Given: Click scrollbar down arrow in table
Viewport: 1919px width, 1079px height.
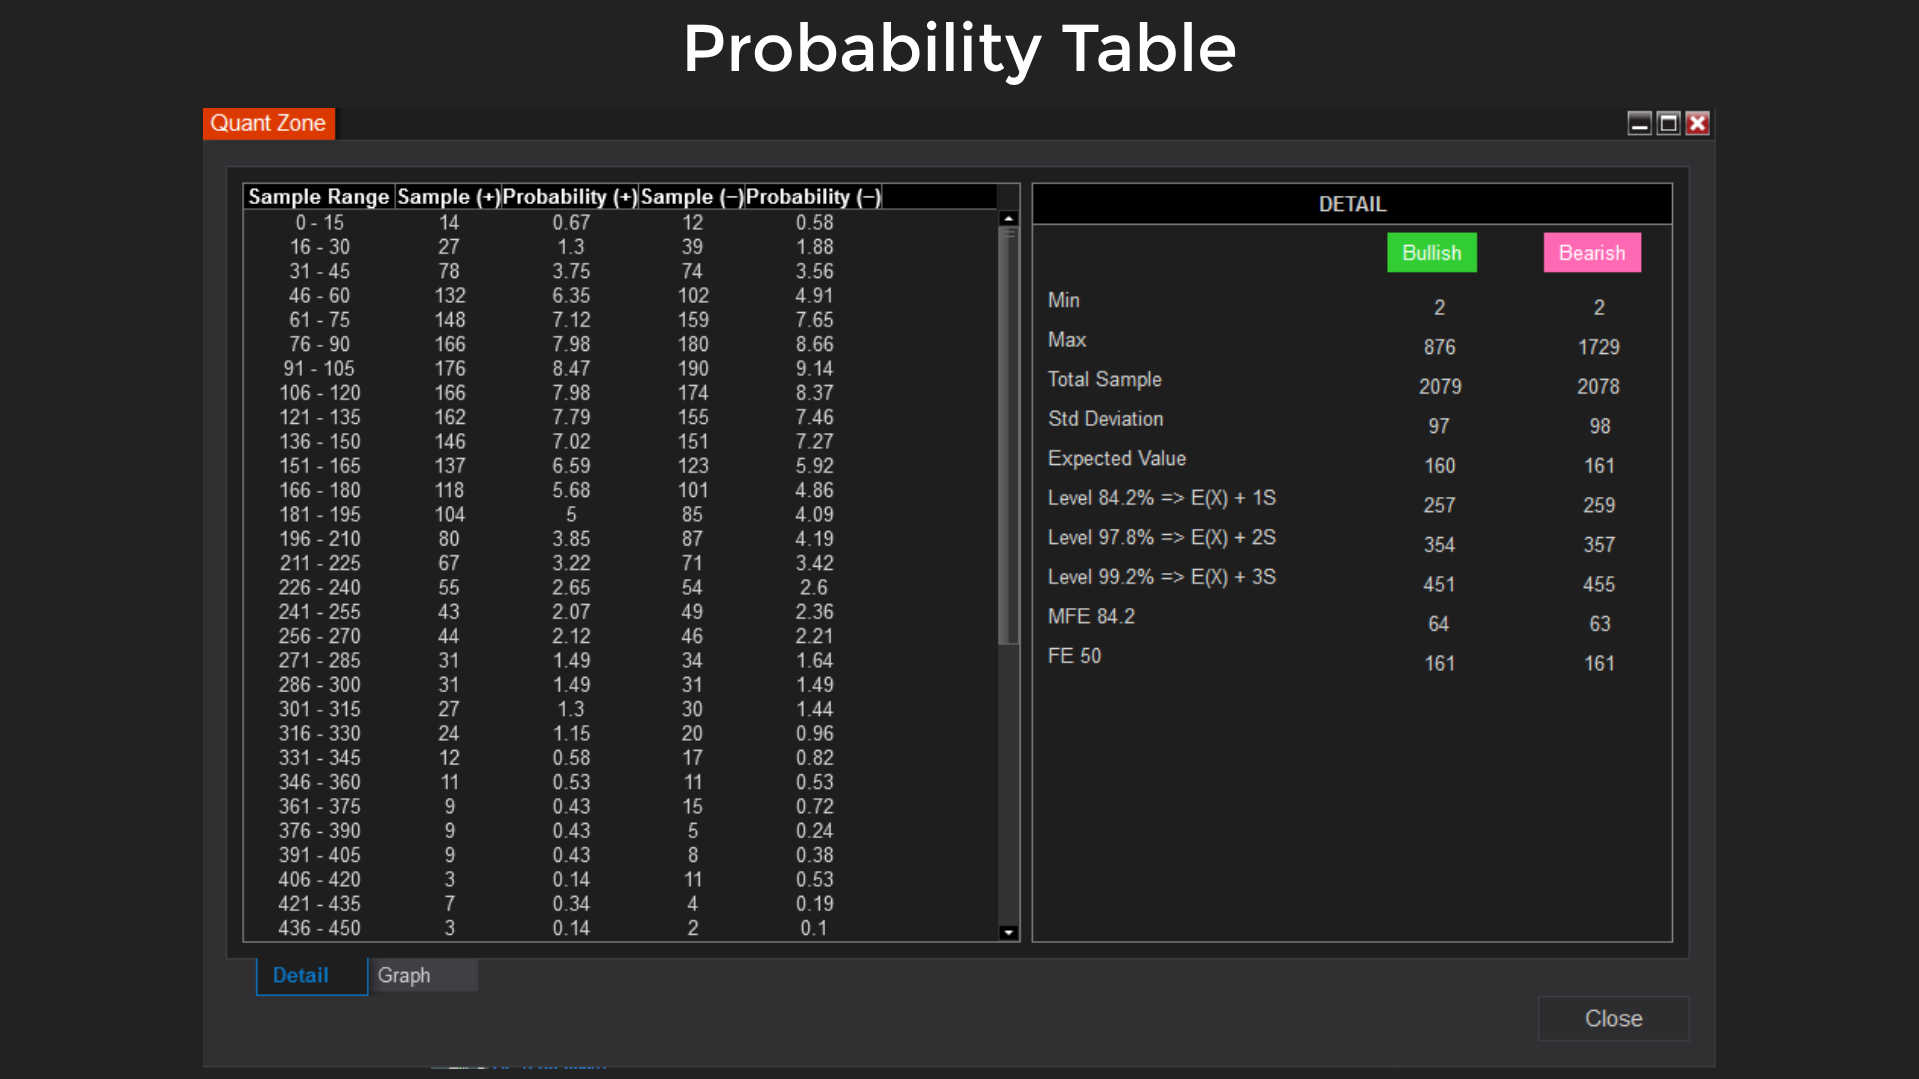Looking at the screenshot, I should coord(1008,932).
